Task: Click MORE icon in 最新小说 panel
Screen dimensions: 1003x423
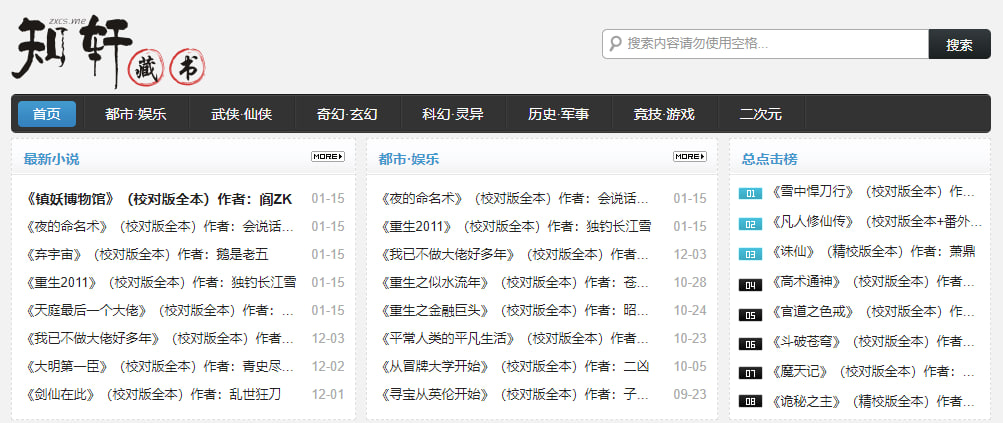Action: point(328,156)
